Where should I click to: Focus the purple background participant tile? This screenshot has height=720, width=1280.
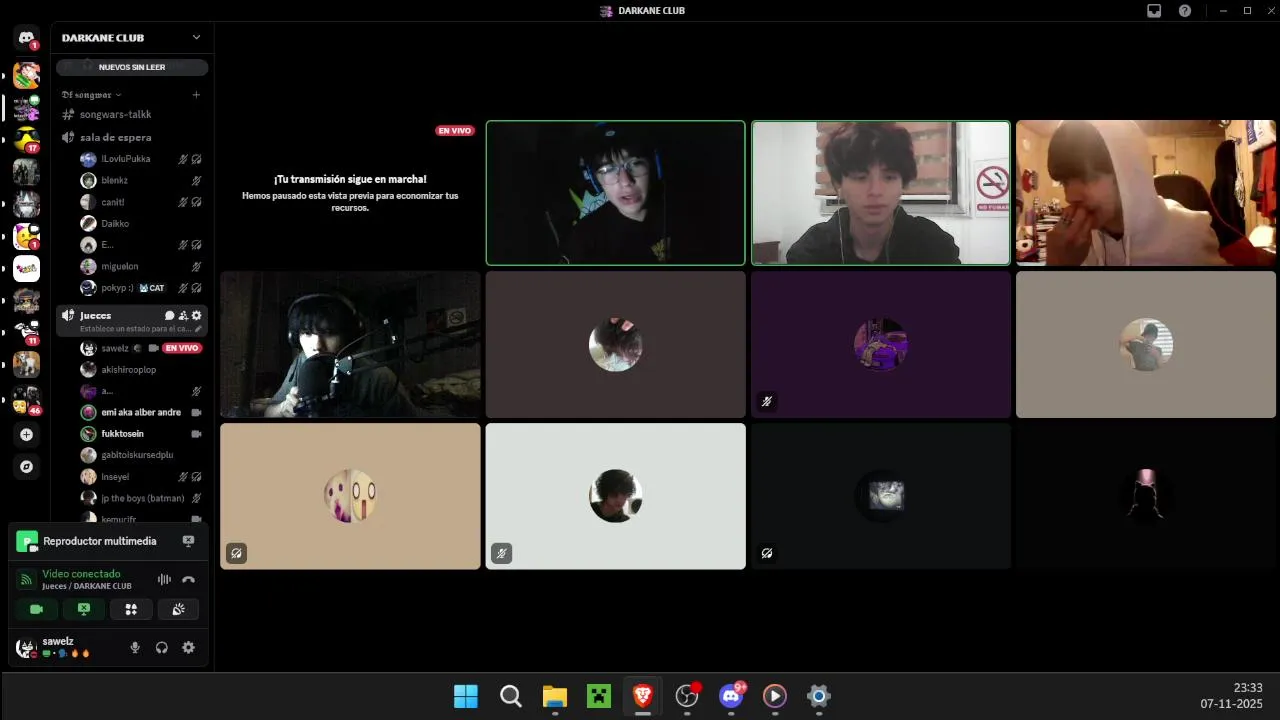[x=881, y=344]
